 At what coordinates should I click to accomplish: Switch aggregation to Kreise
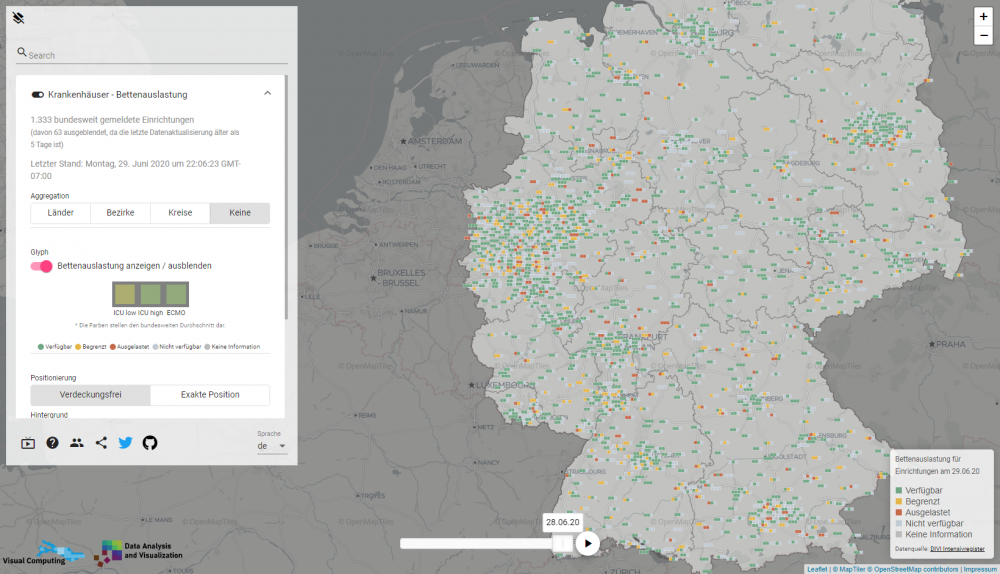click(x=180, y=213)
